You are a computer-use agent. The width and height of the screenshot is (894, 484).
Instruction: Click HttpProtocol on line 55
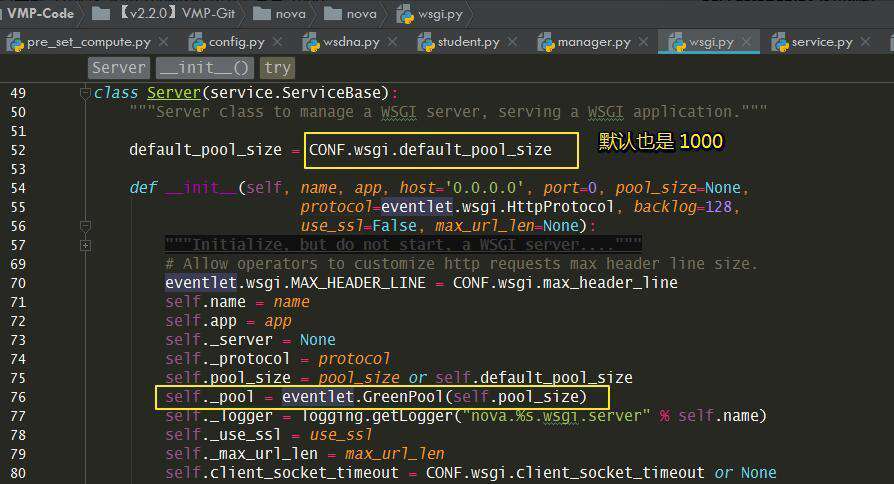click(560, 206)
